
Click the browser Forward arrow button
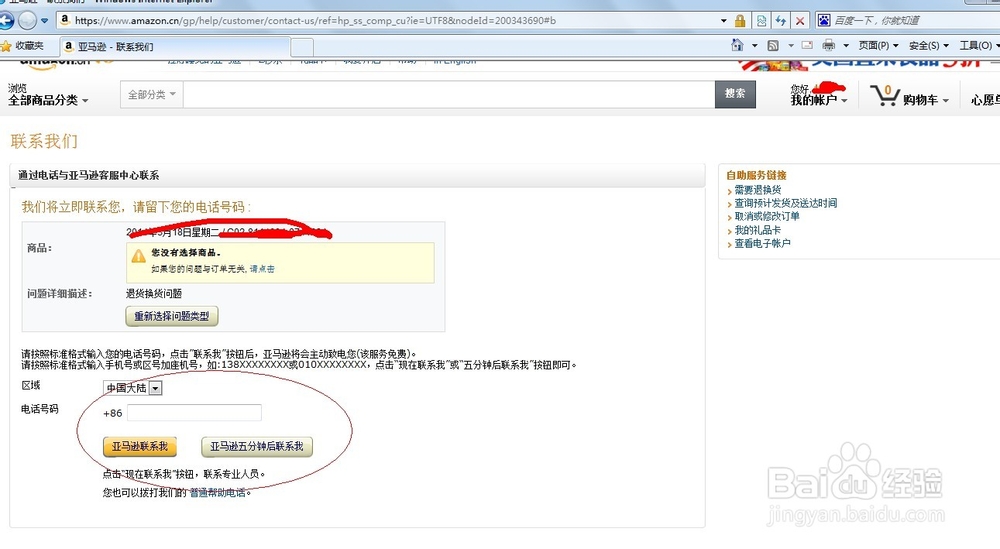[27, 20]
